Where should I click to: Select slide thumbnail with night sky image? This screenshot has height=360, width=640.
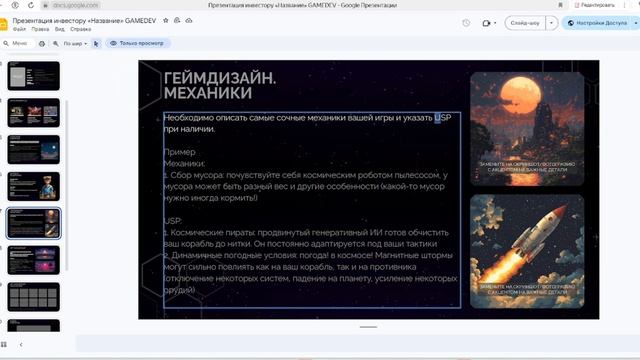[33, 149]
